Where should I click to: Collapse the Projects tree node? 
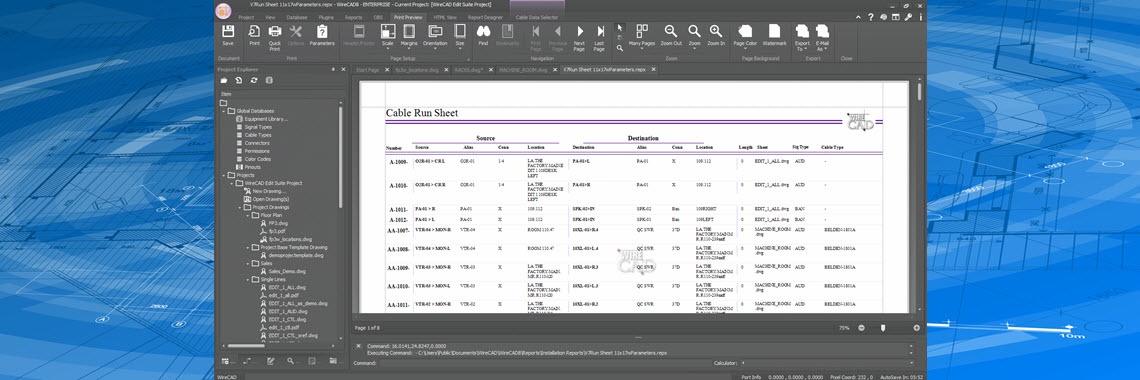coord(224,175)
